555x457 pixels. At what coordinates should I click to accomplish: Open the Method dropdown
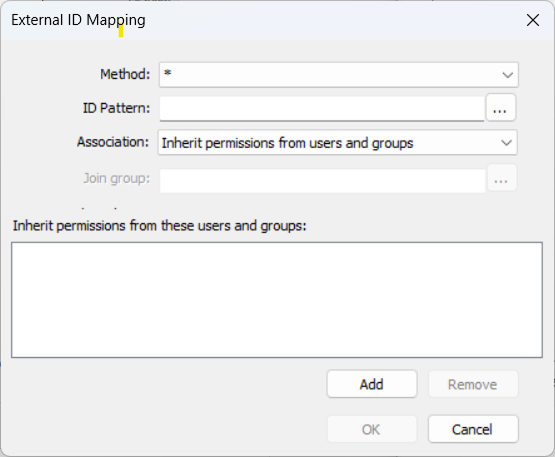(x=339, y=74)
